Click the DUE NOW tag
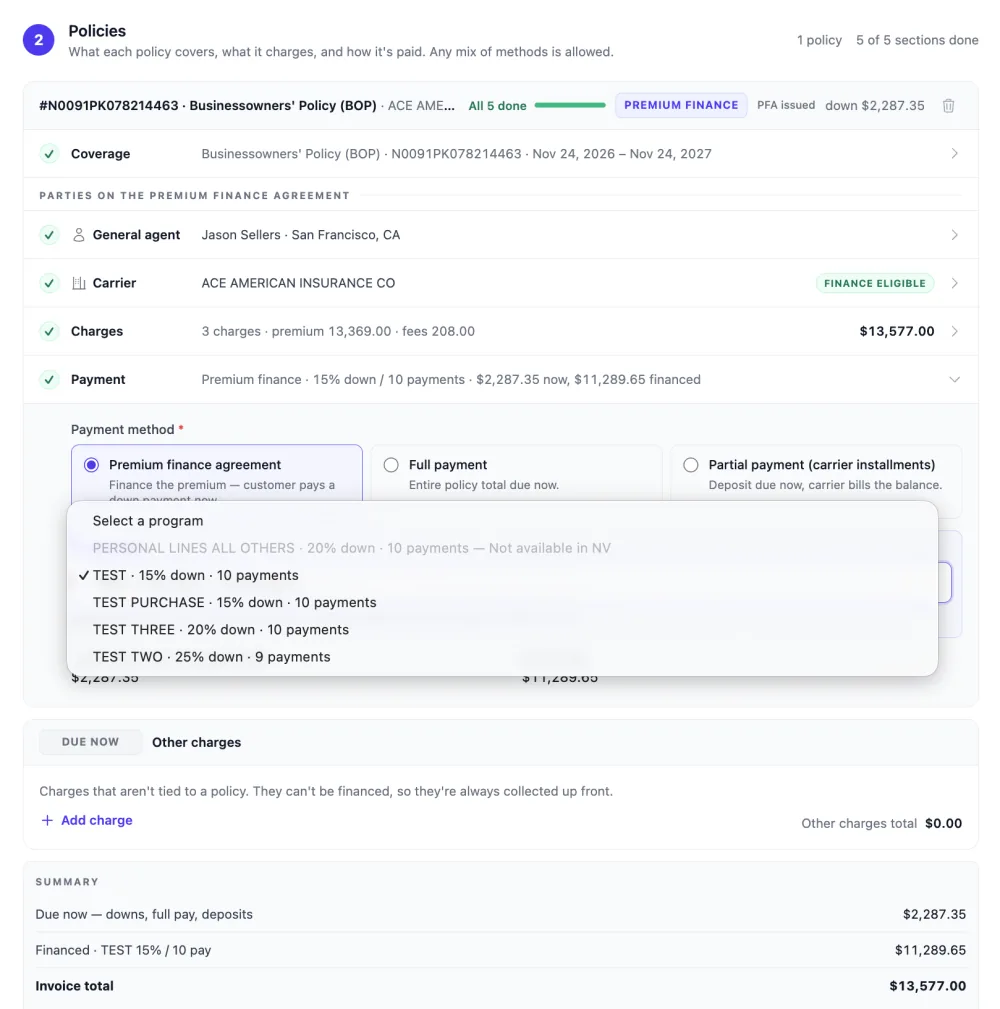 pos(90,742)
